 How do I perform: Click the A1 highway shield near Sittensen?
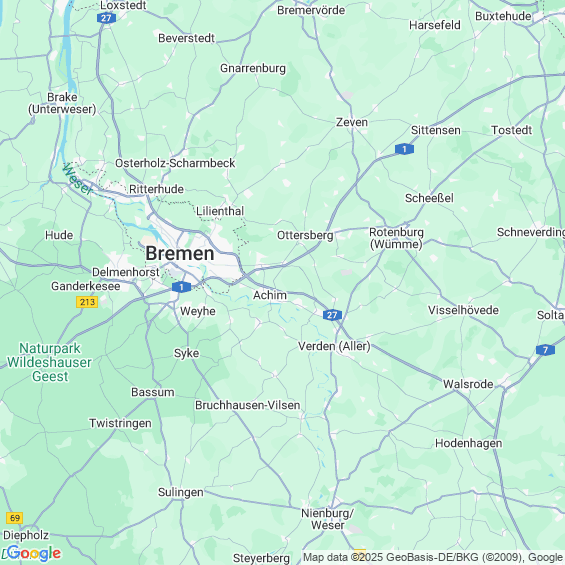[x=404, y=149]
